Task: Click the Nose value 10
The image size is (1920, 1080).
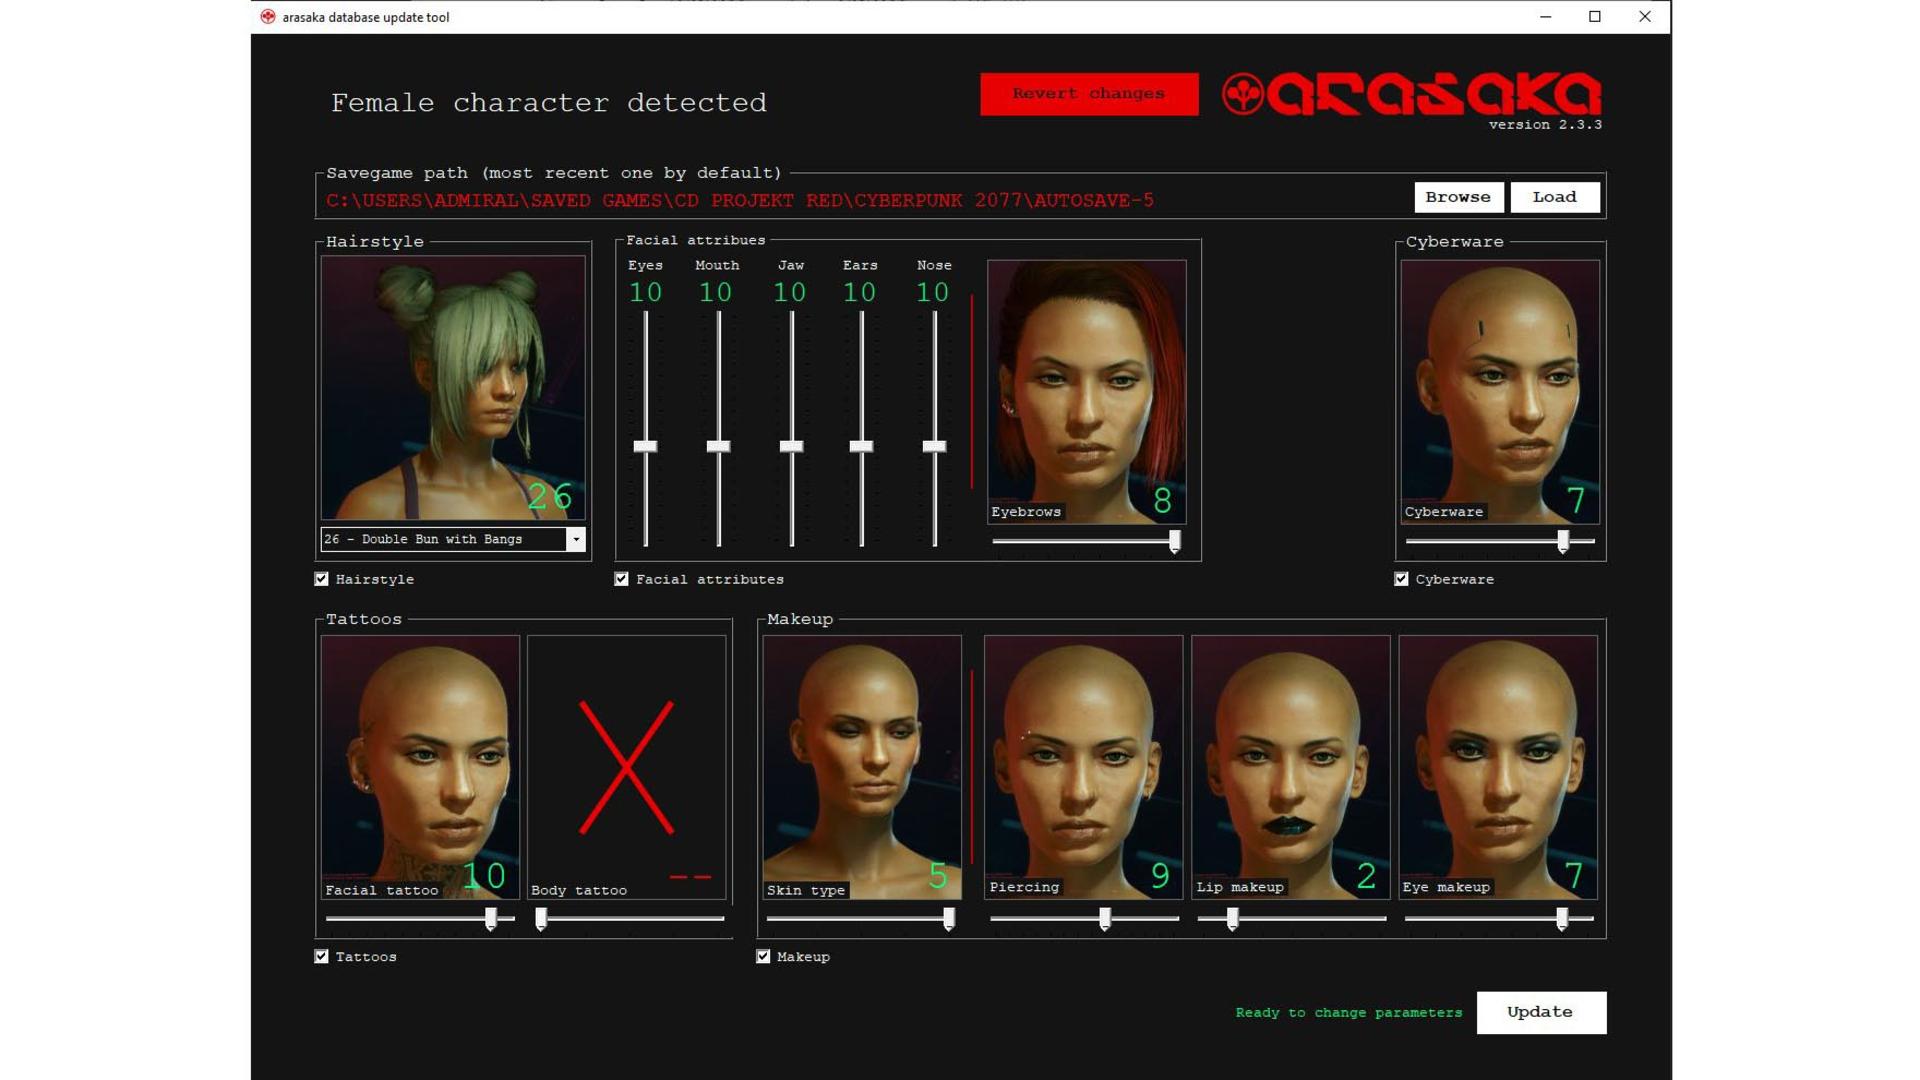Action: (933, 293)
